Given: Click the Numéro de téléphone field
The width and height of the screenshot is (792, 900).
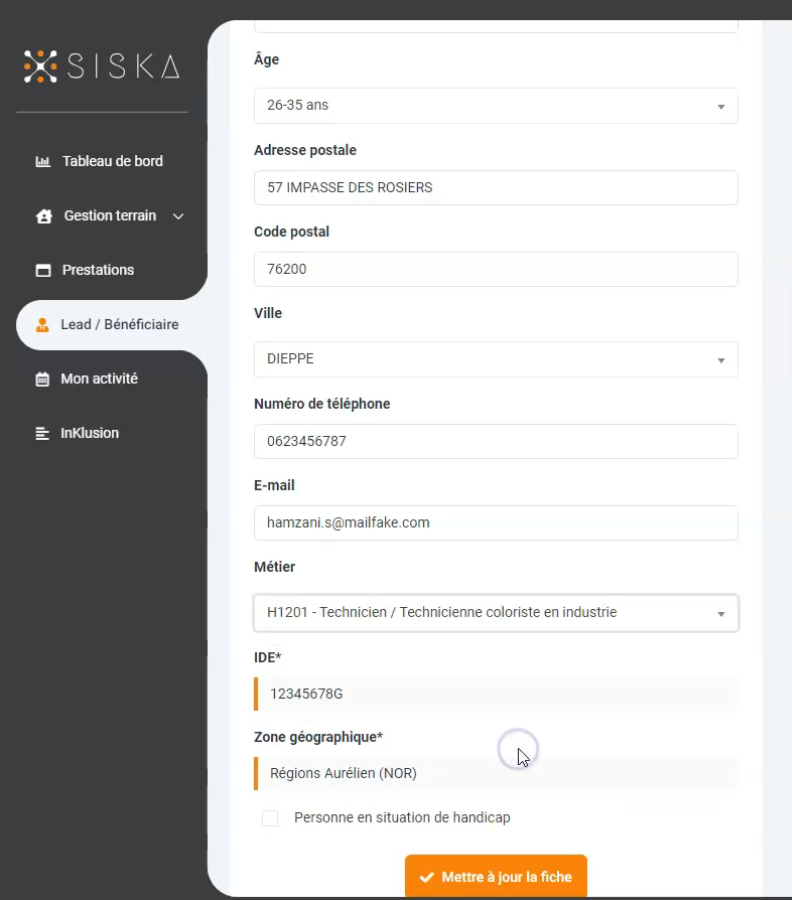Looking at the screenshot, I should point(496,441).
